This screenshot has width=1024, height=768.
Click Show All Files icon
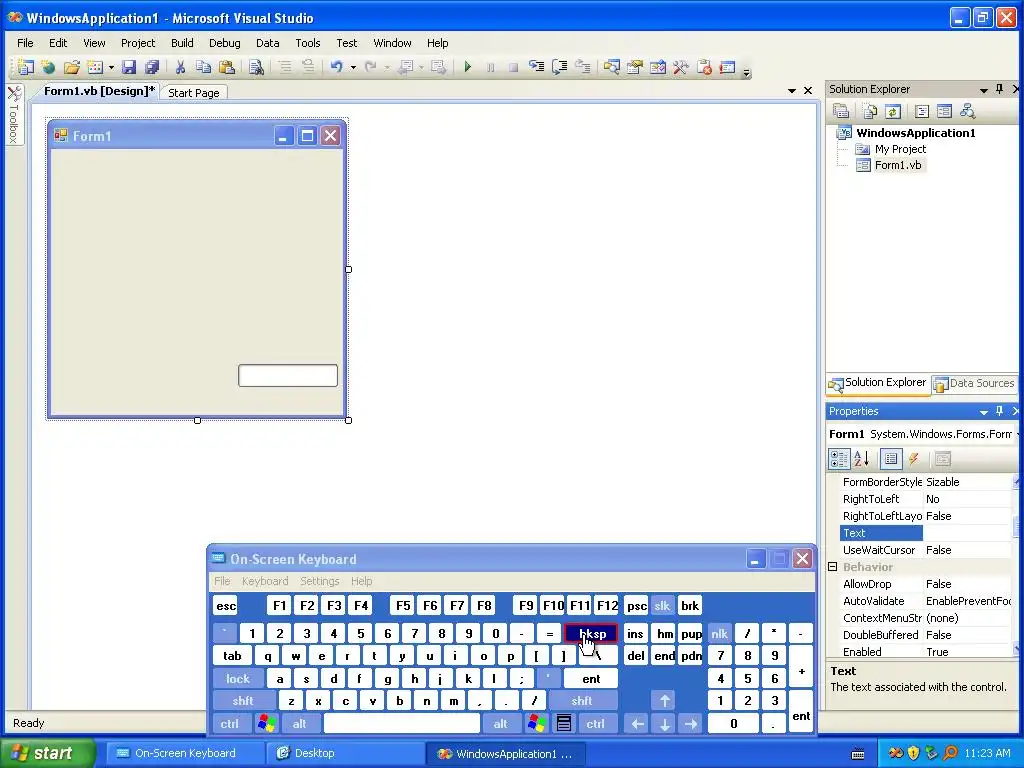pyautogui.click(x=870, y=111)
